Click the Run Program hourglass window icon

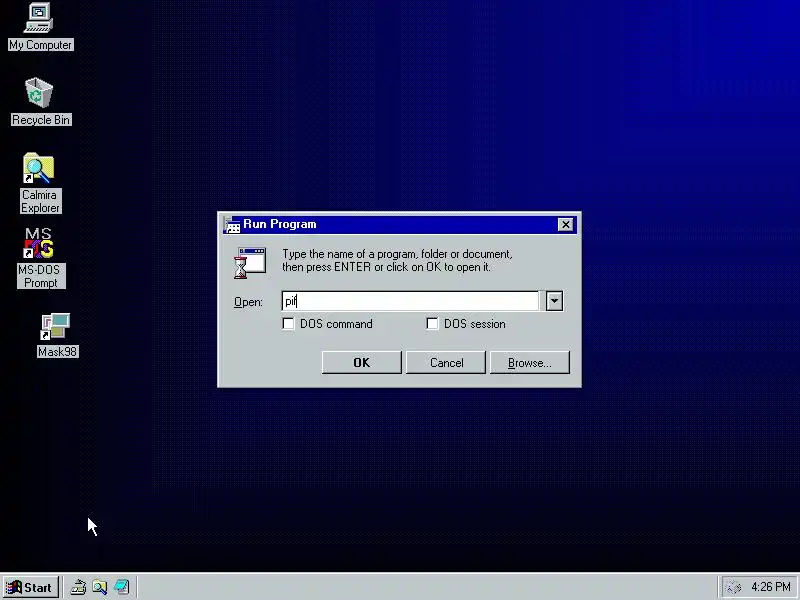pyautogui.click(x=250, y=263)
